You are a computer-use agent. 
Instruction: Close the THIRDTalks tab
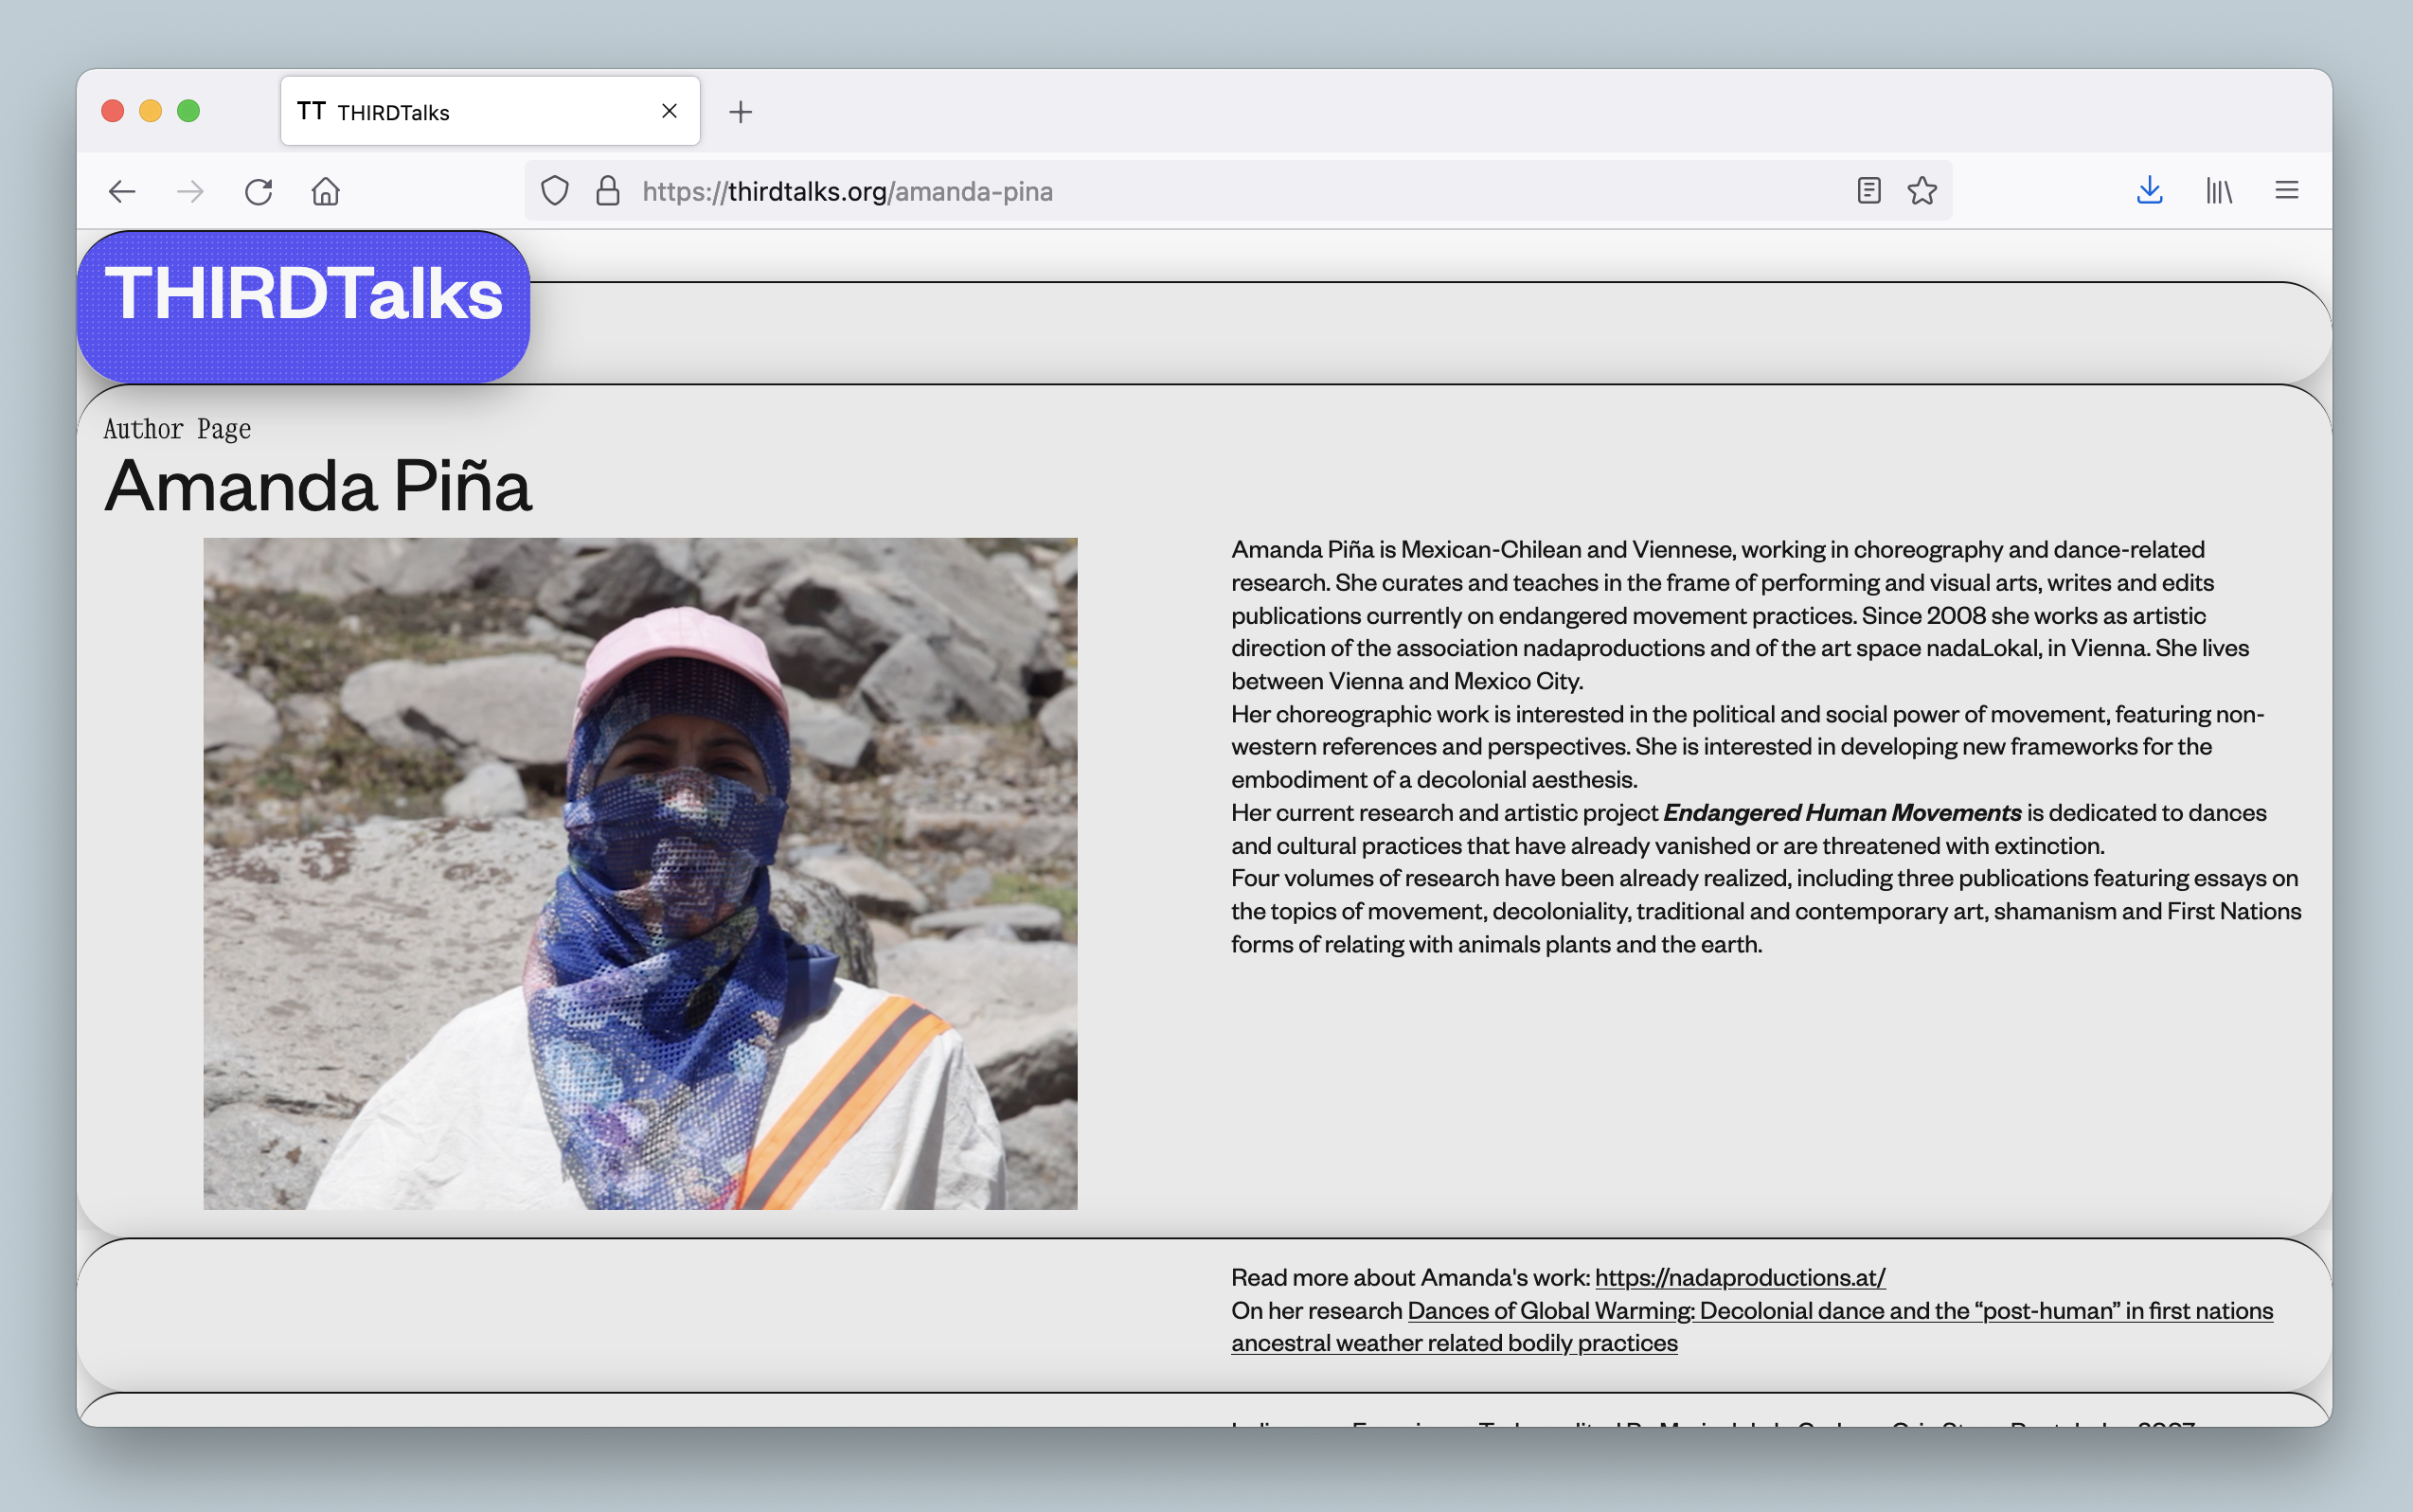[670, 111]
